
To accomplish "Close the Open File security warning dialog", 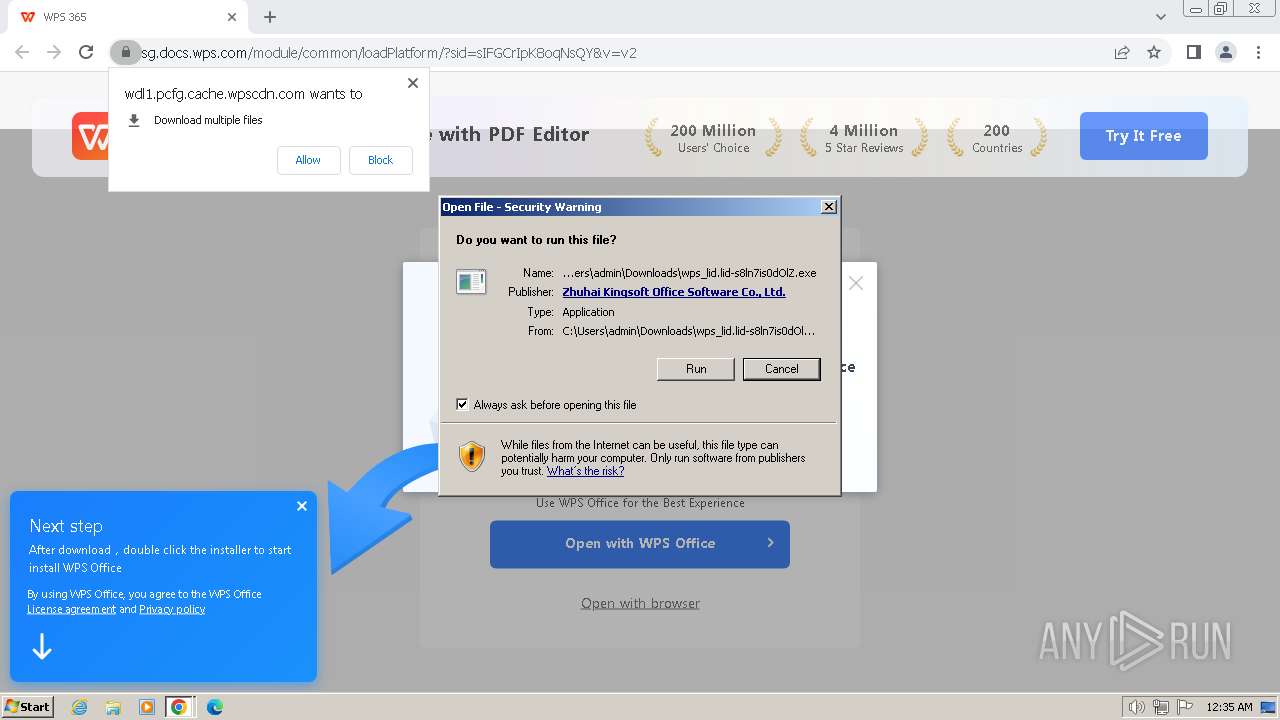I will [x=828, y=207].
